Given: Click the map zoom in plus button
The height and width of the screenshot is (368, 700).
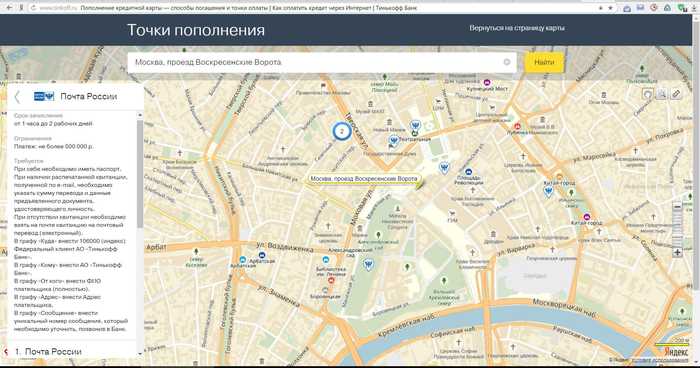Looking at the screenshot, I should (677, 252).
